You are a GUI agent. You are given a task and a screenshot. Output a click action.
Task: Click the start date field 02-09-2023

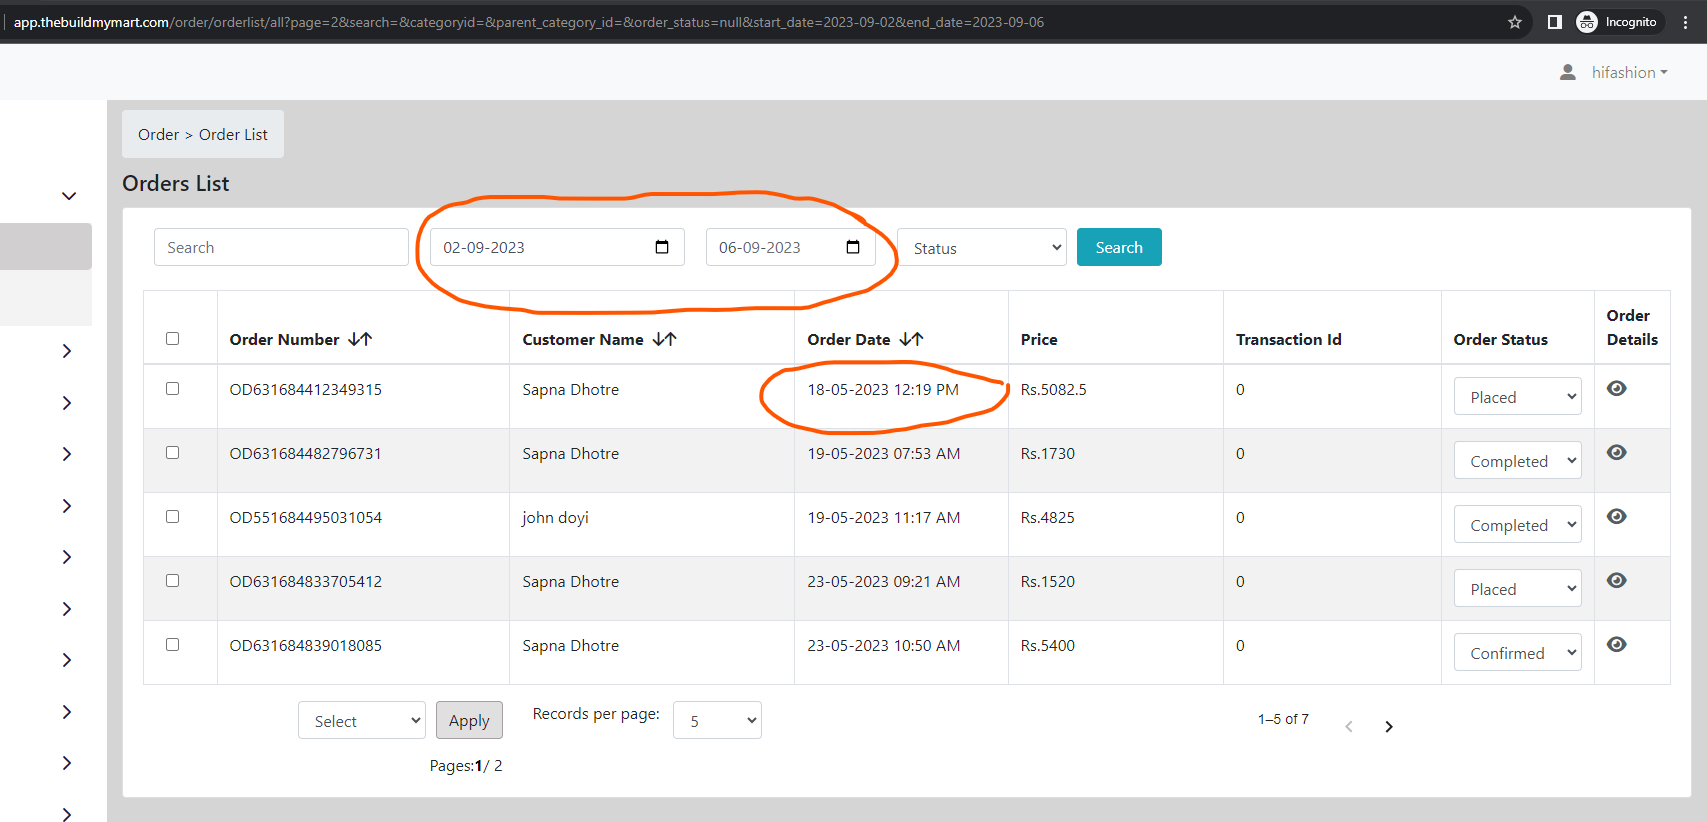click(x=557, y=247)
